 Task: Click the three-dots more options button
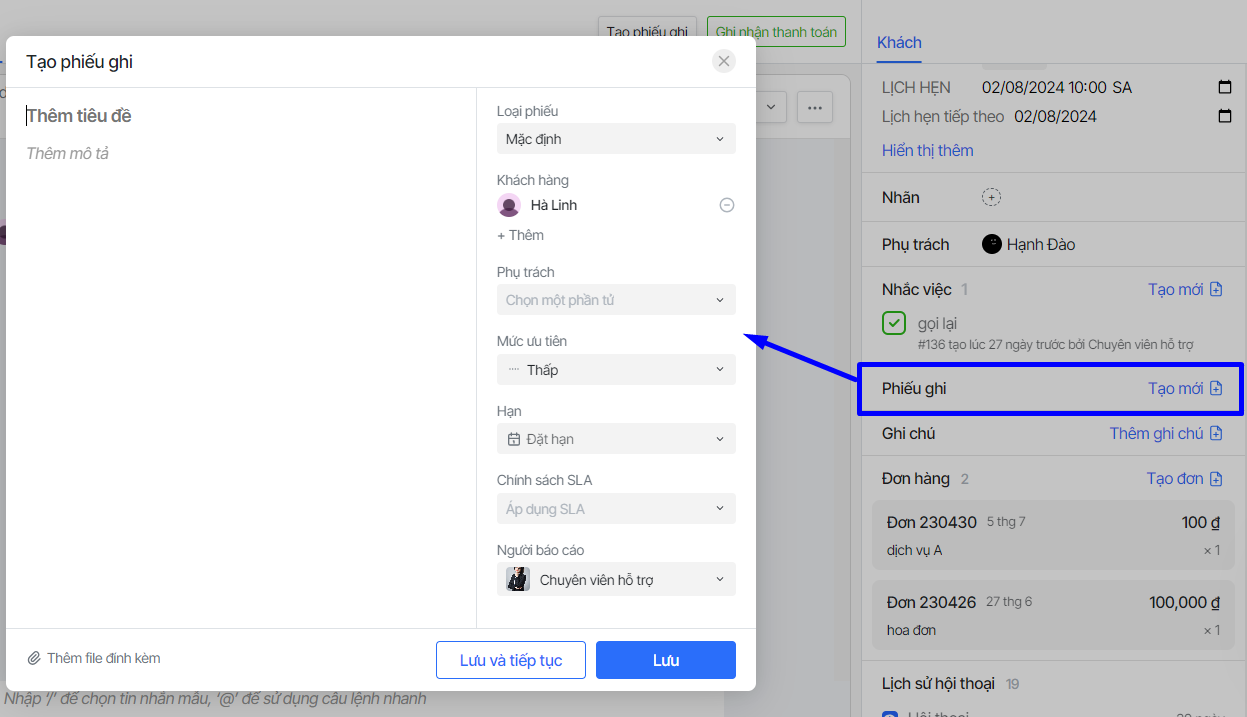coord(815,107)
